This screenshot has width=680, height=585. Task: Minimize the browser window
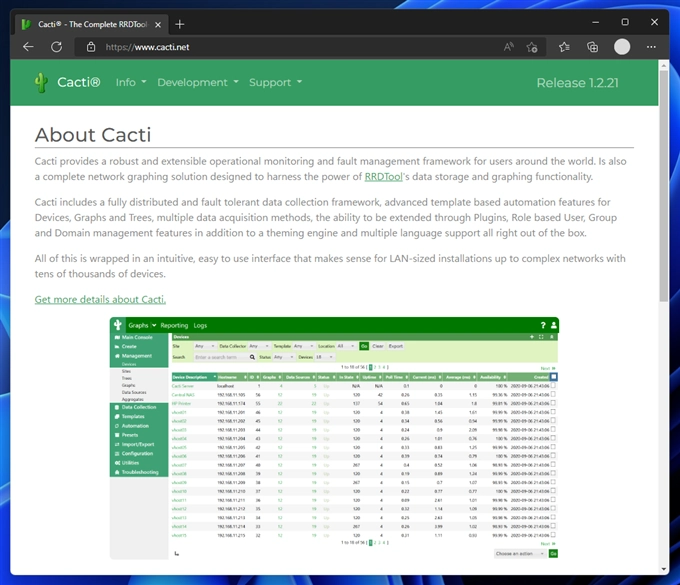point(595,22)
